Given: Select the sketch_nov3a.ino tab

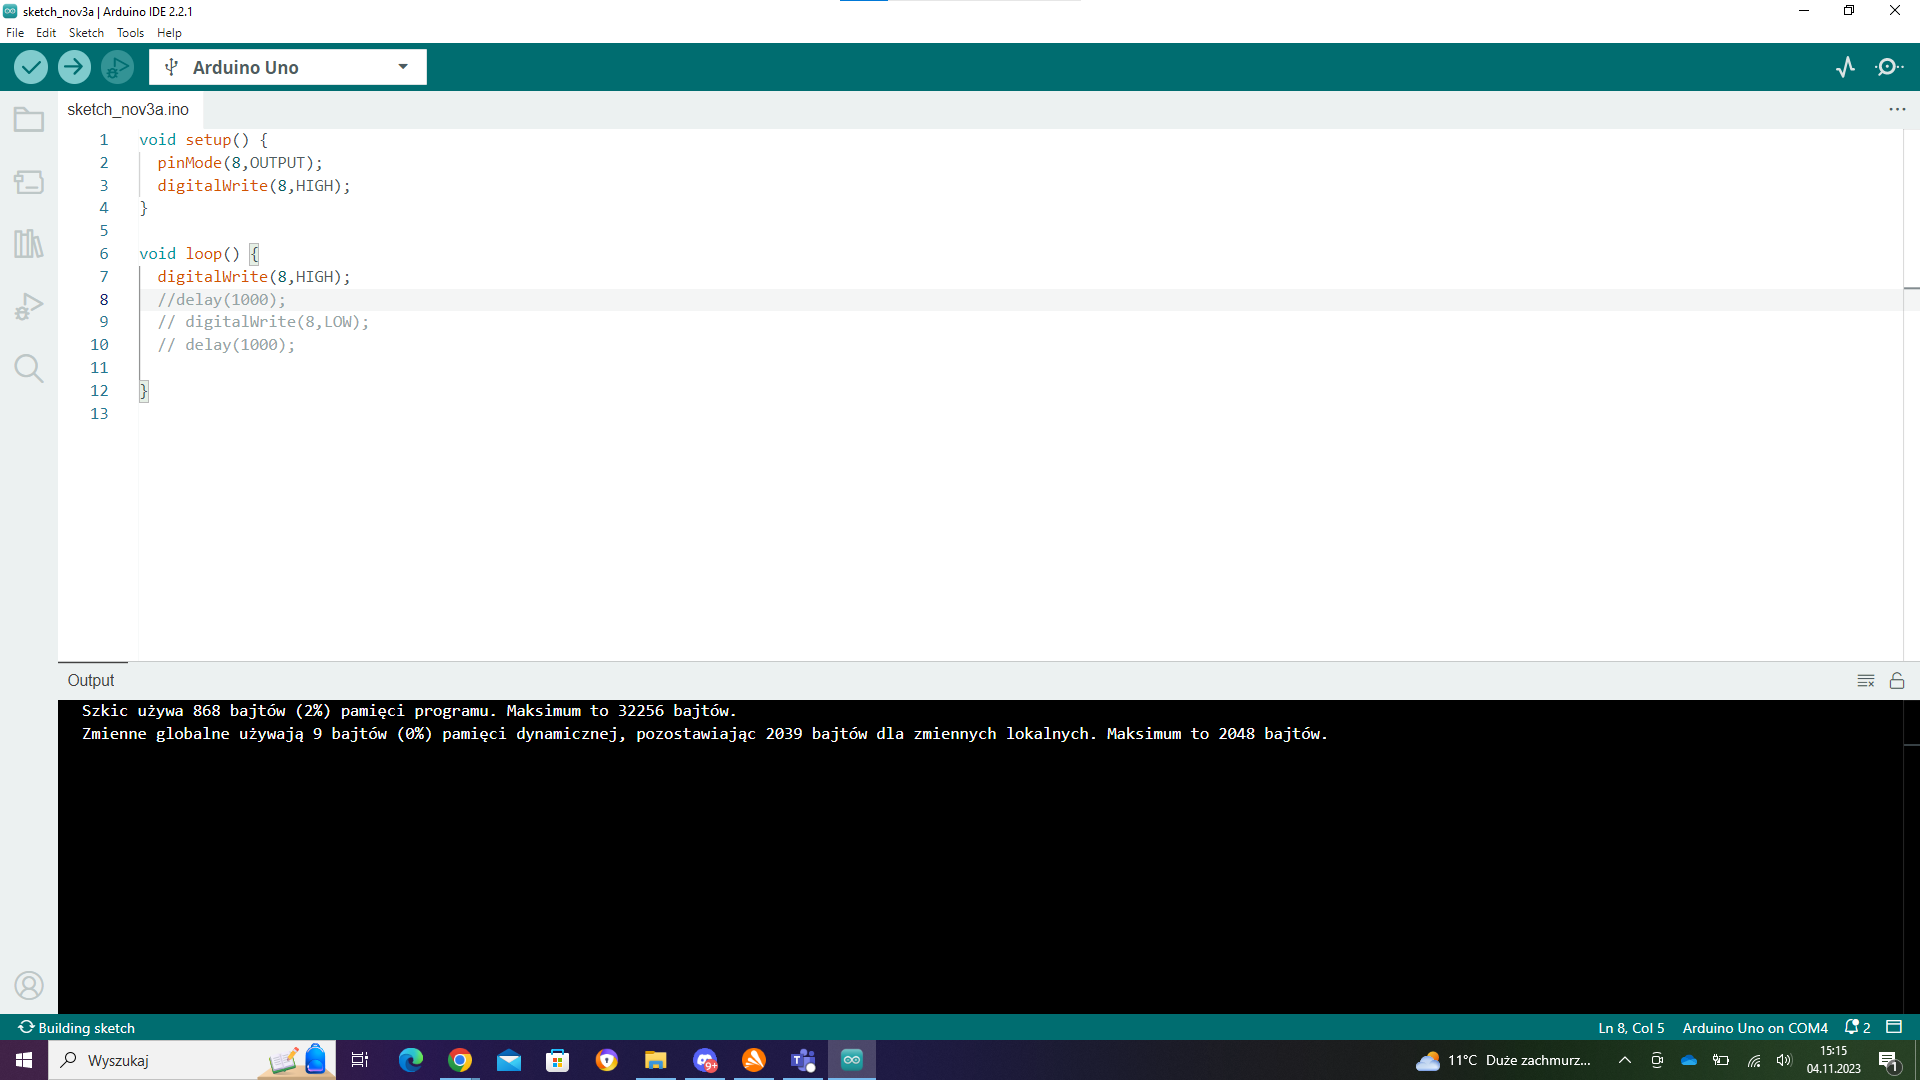Looking at the screenshot, I should (x=128, y=110).
